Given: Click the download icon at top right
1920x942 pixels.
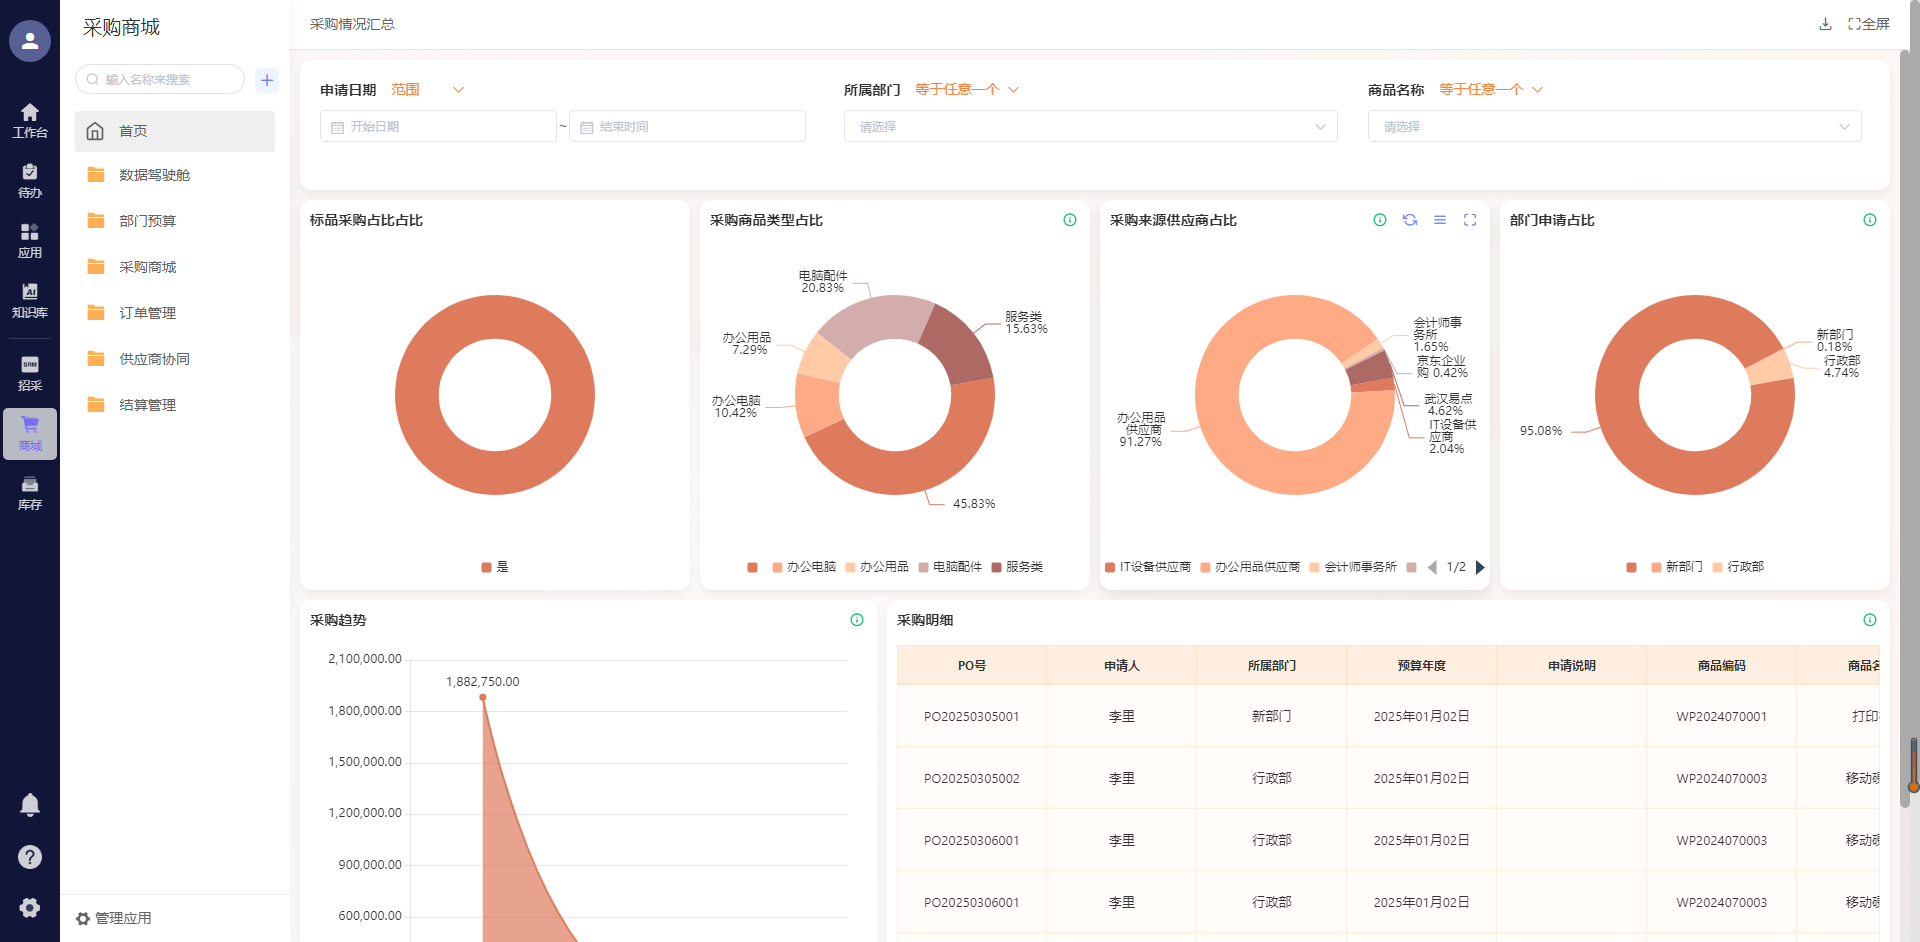Looking at the screenshot, I should pyautogui.click(x=1825, y=24).
